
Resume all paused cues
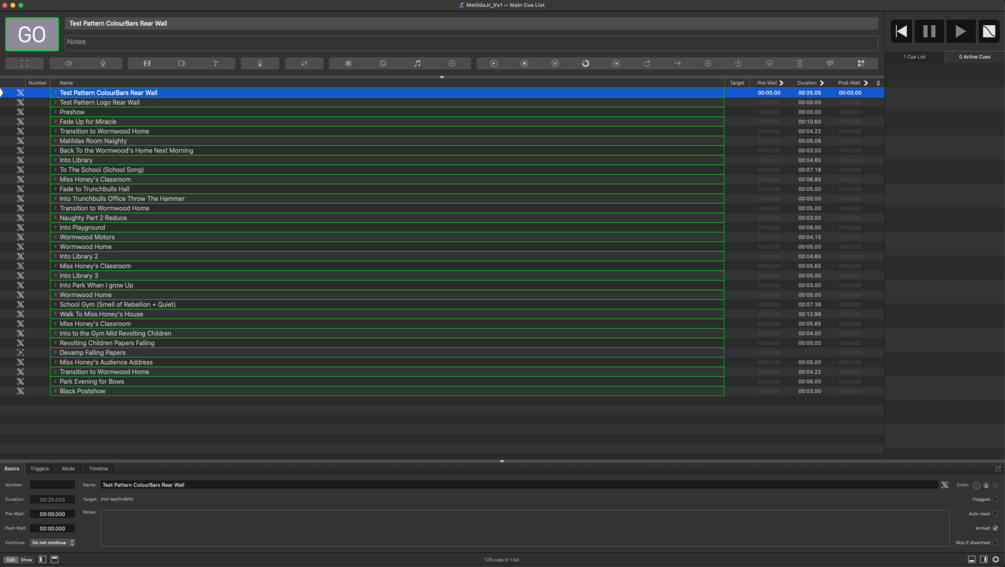(x=959, y=31)
